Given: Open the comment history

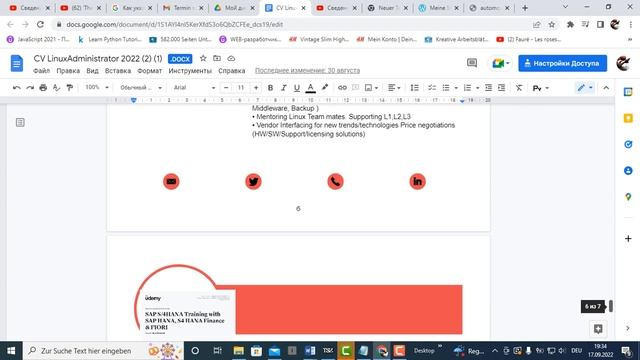Looking at the screenshot, I should [472, 63].
